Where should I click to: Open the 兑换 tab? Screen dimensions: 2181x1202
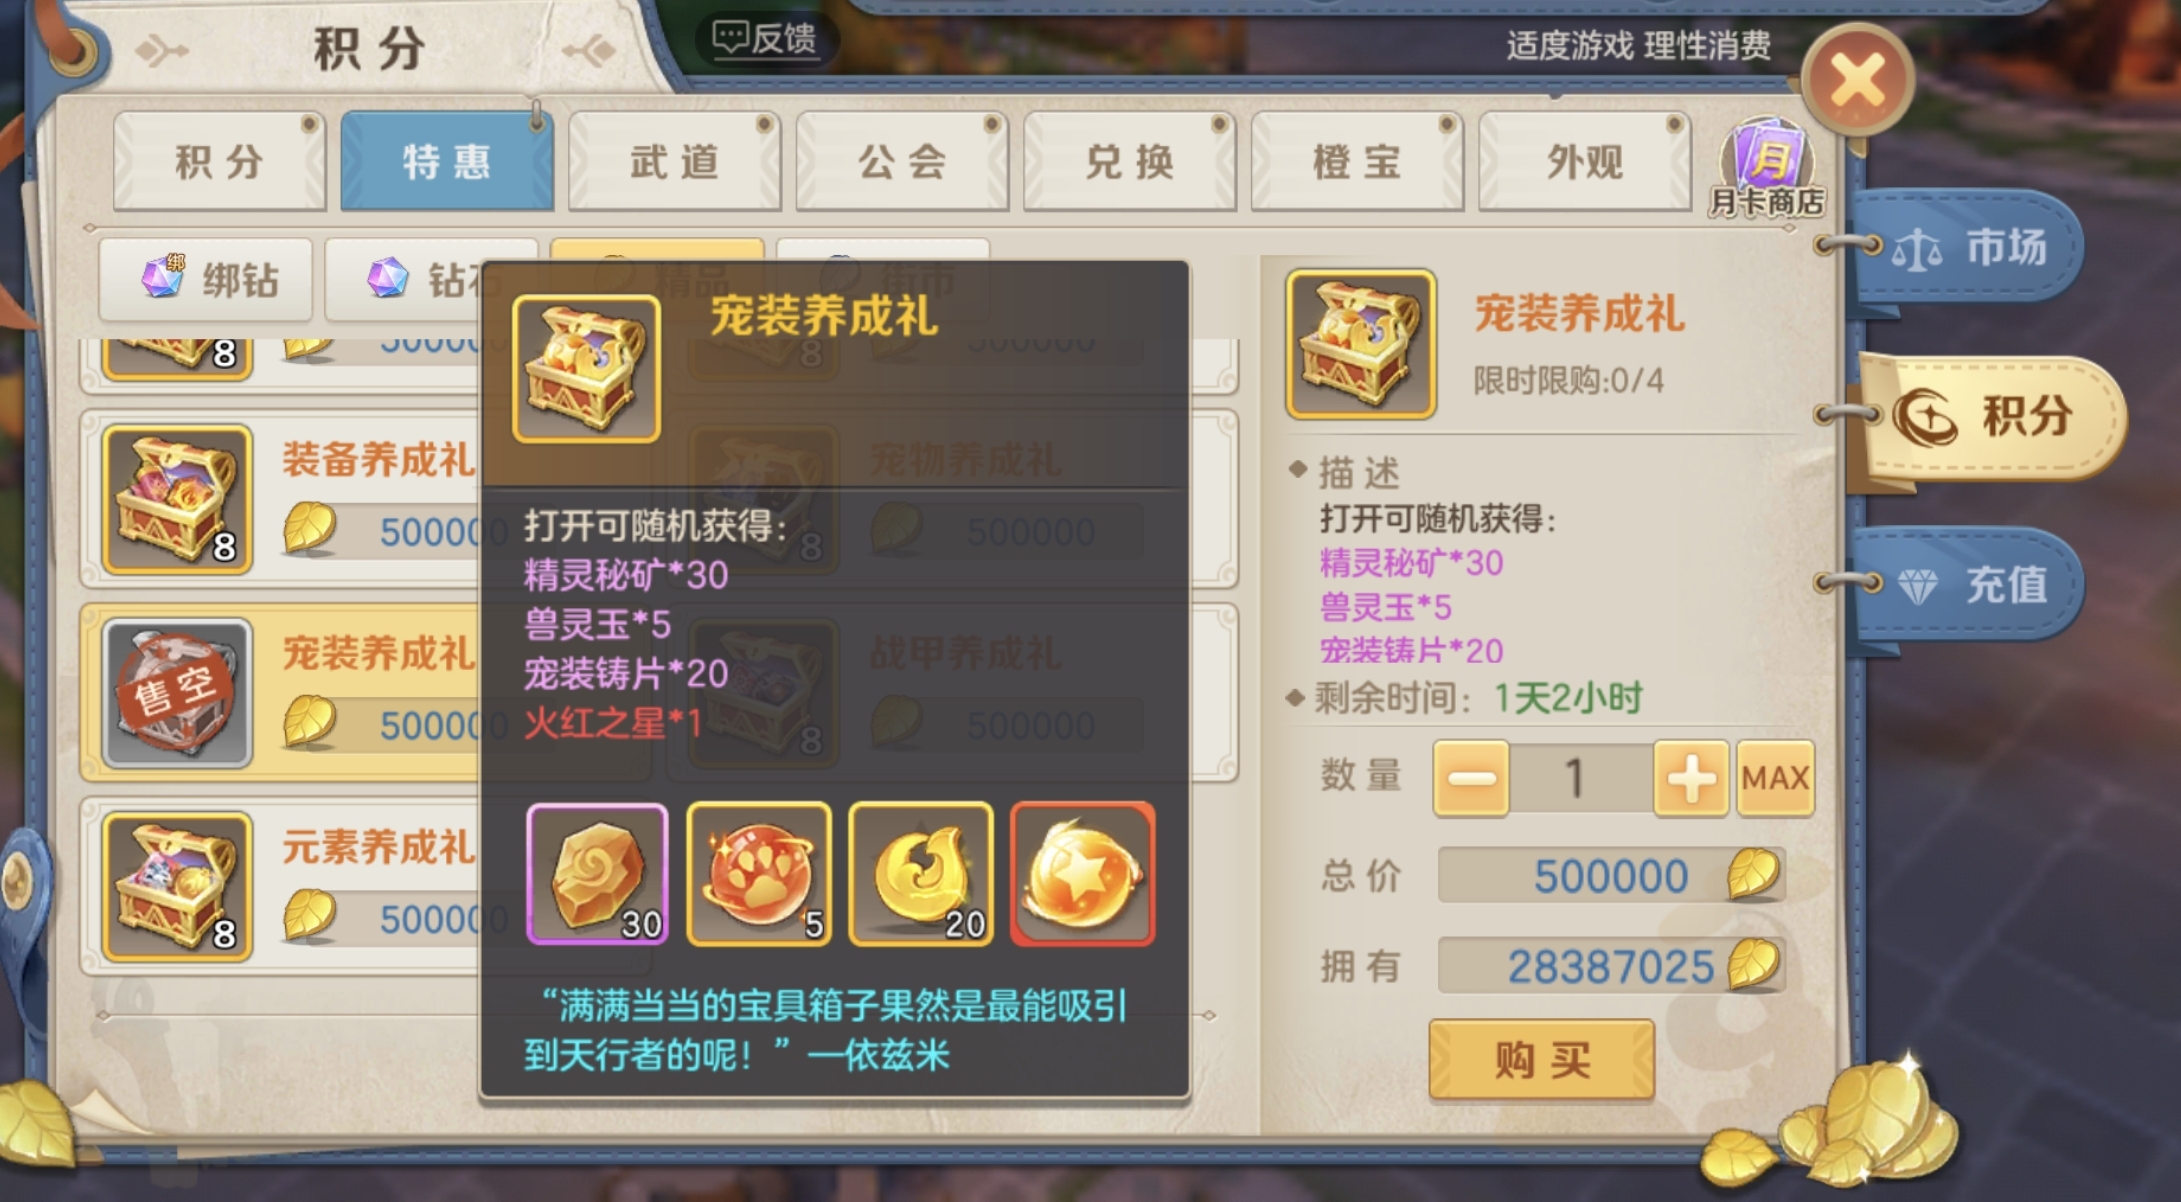1129,161
